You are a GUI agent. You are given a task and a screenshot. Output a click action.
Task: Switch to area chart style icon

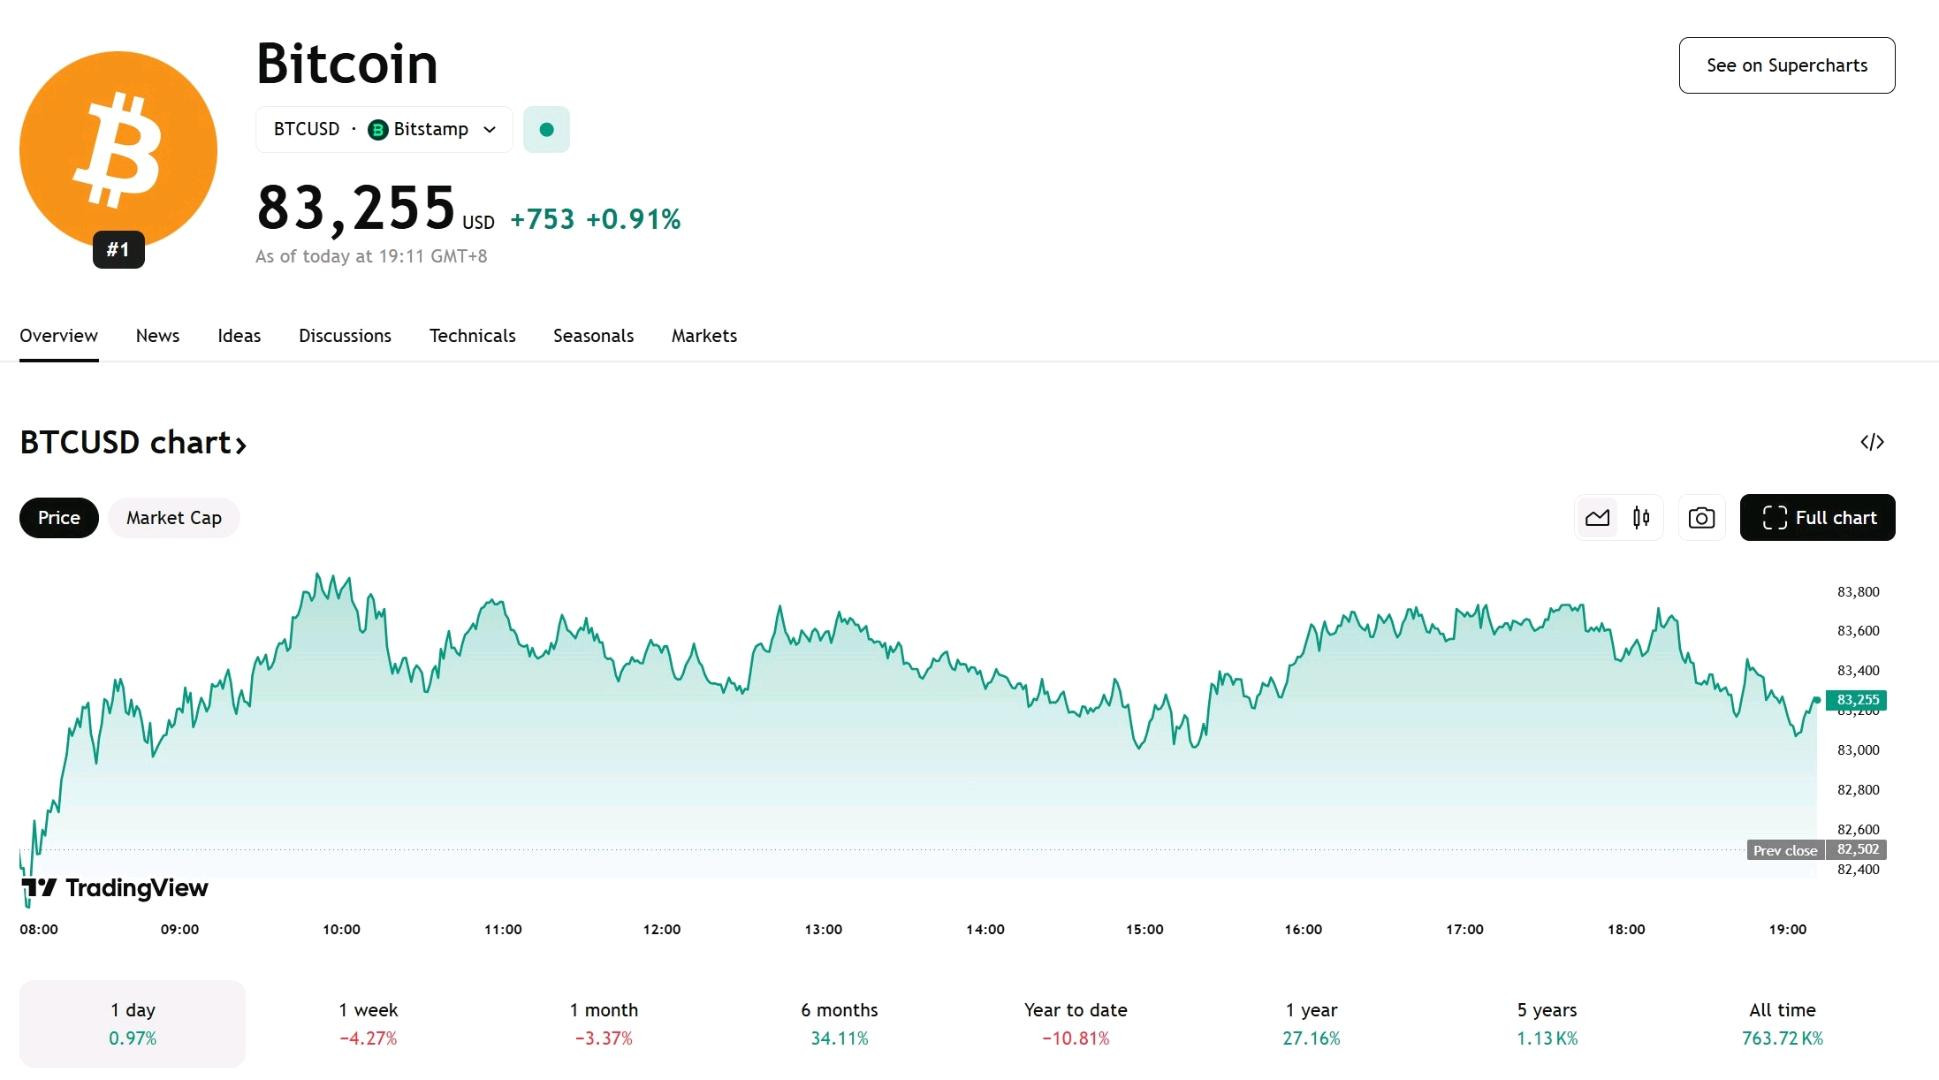tap(1597, 518)
